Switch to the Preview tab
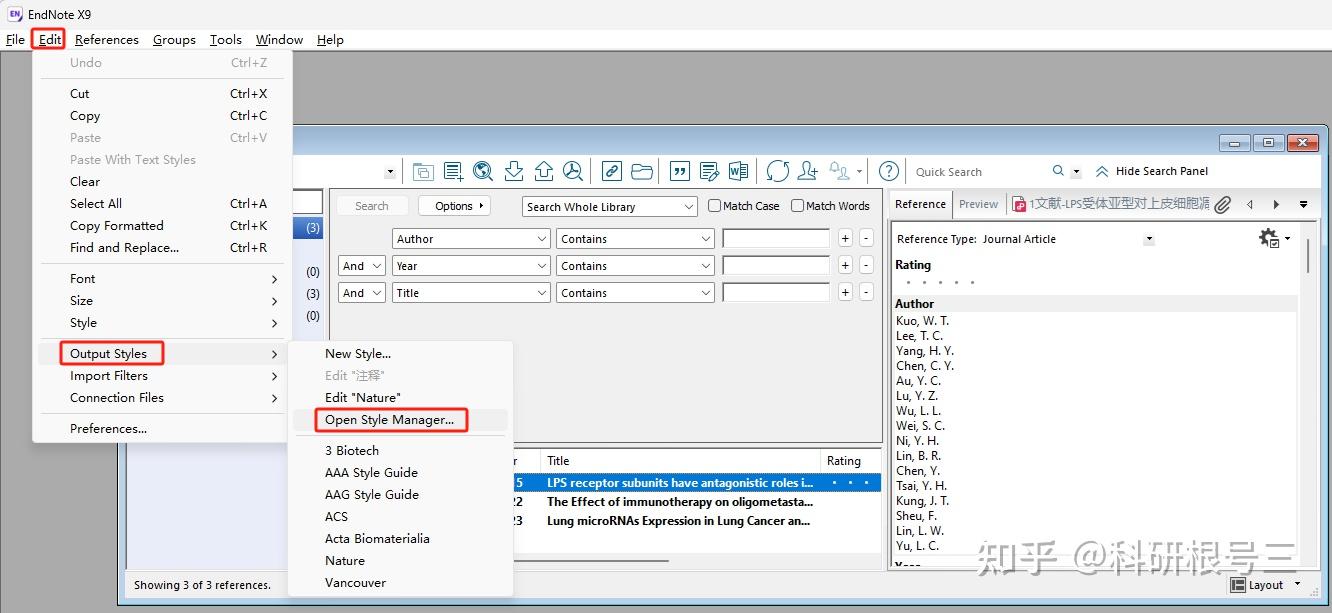This screenshot has height=613, width=1332. (x=978, y=204)
